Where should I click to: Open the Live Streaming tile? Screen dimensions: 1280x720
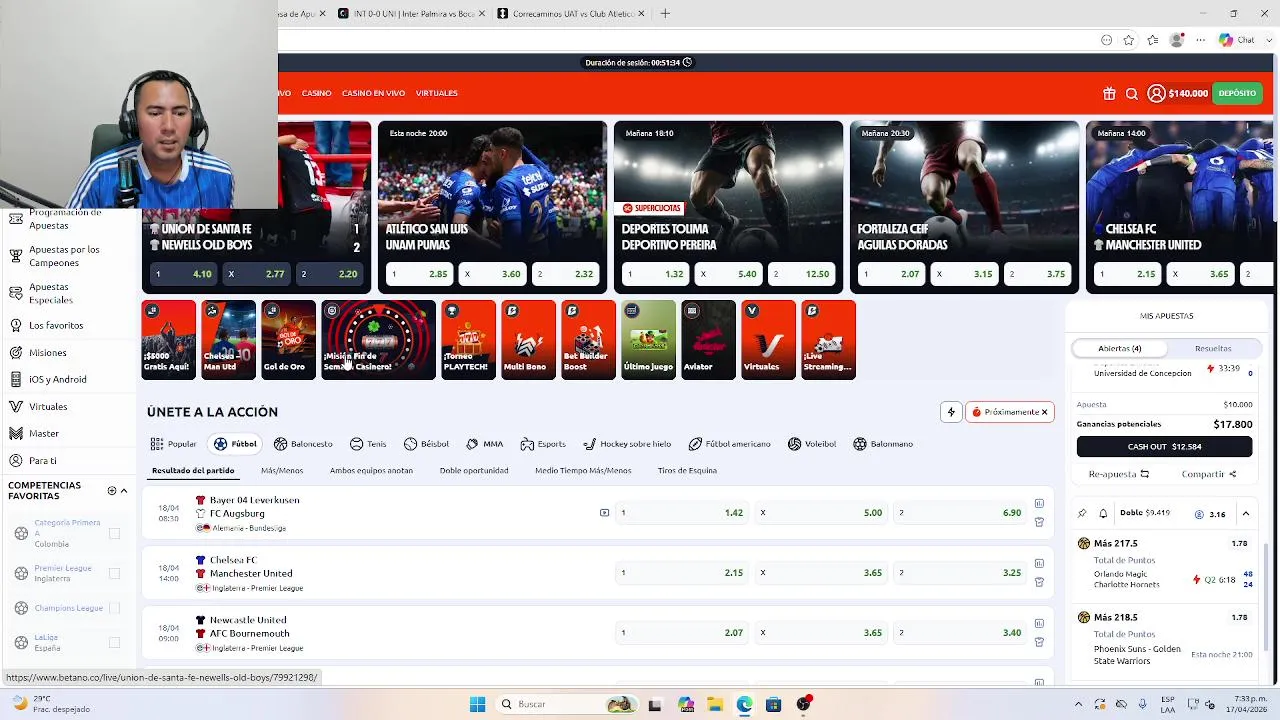pos(828,339)
